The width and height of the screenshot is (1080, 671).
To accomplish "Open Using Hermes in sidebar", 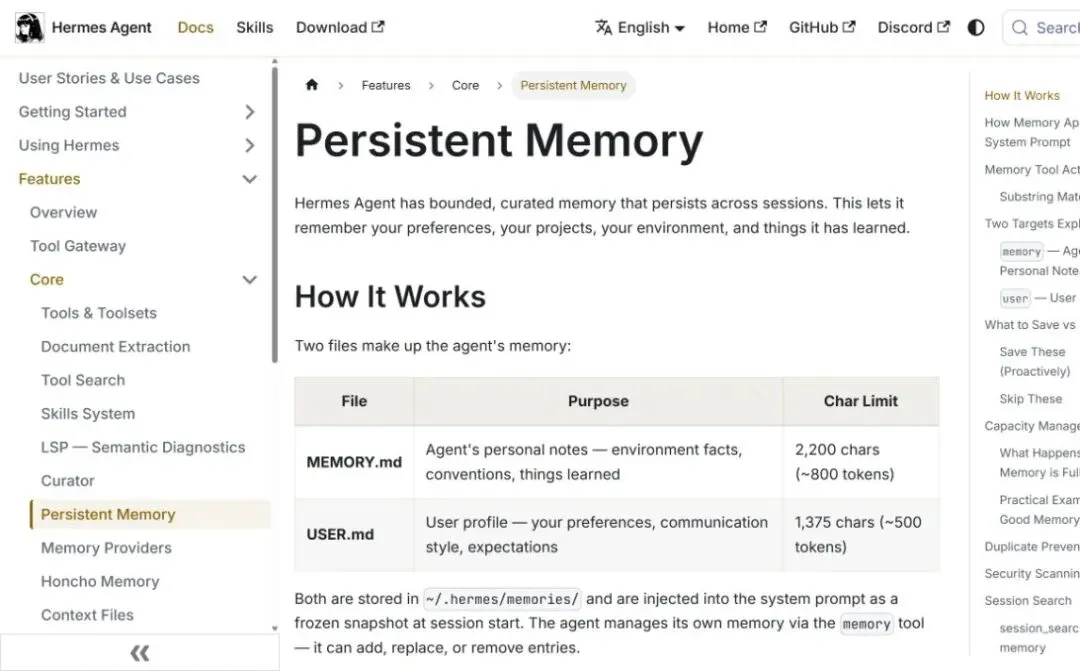I will click(69, 145).
